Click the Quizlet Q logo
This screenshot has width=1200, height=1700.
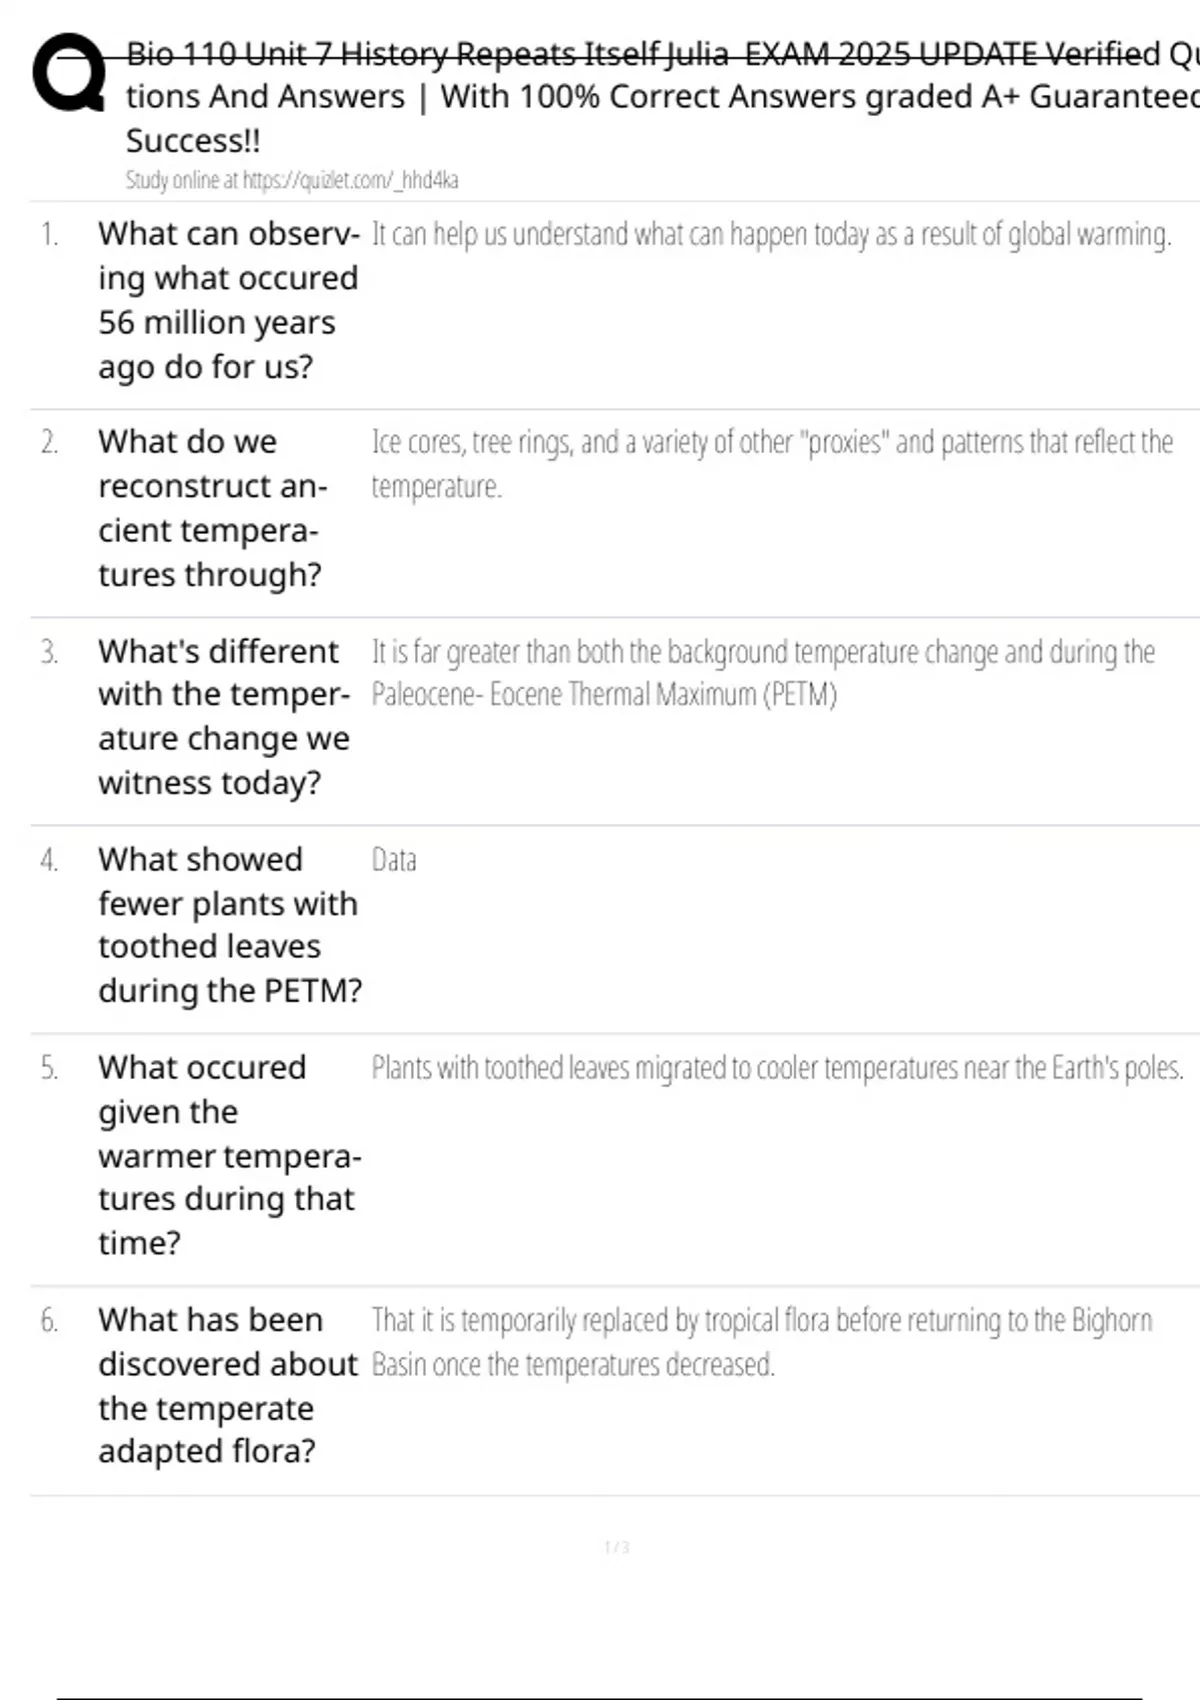[x=68, y=73]
